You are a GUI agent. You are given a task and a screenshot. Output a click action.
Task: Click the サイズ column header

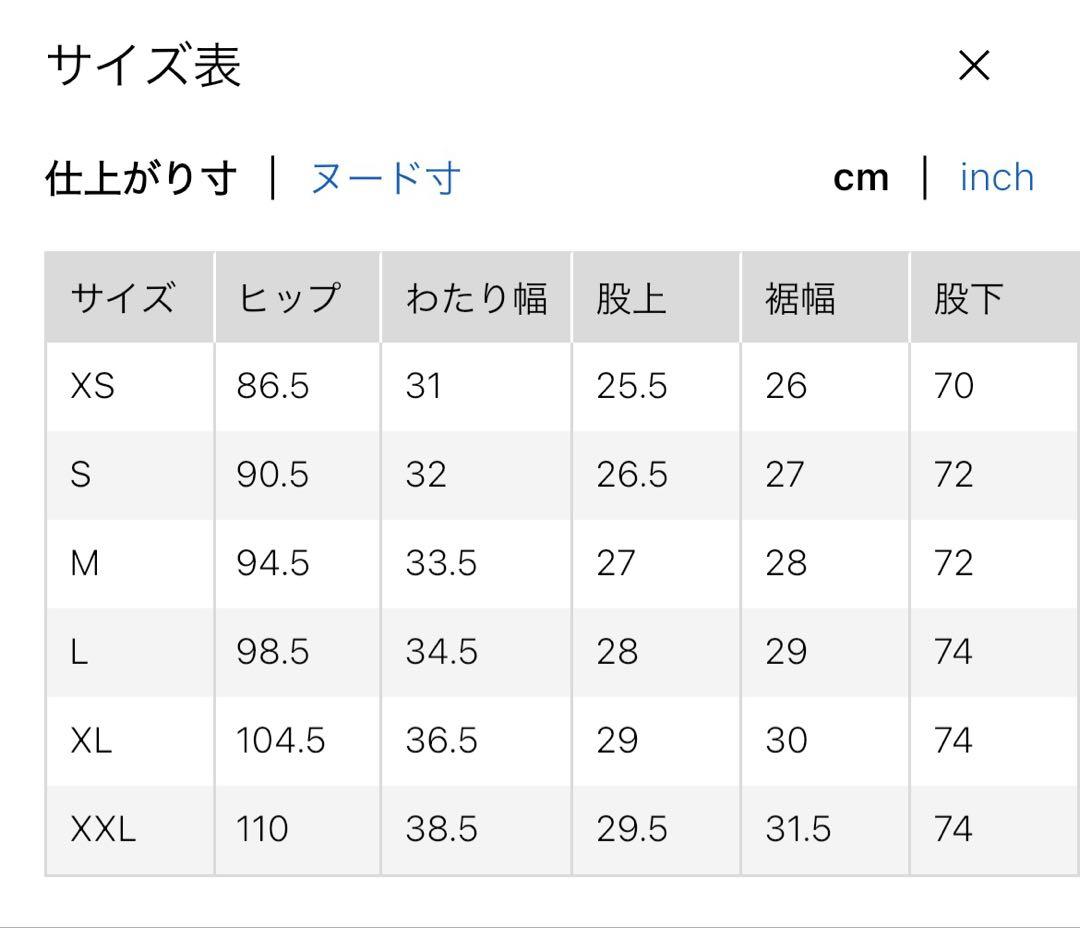click(122, 298)
